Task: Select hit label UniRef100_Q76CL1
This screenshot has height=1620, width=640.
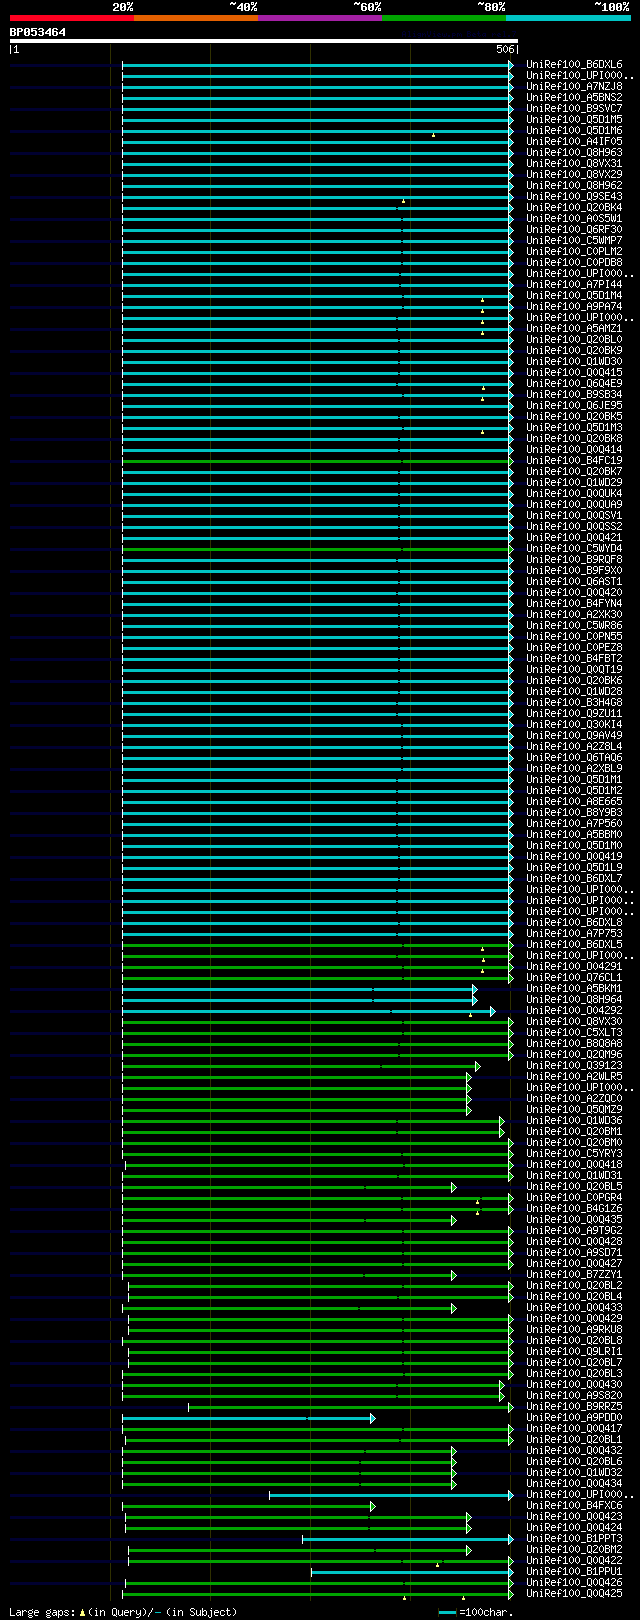Action: point(574,978)
